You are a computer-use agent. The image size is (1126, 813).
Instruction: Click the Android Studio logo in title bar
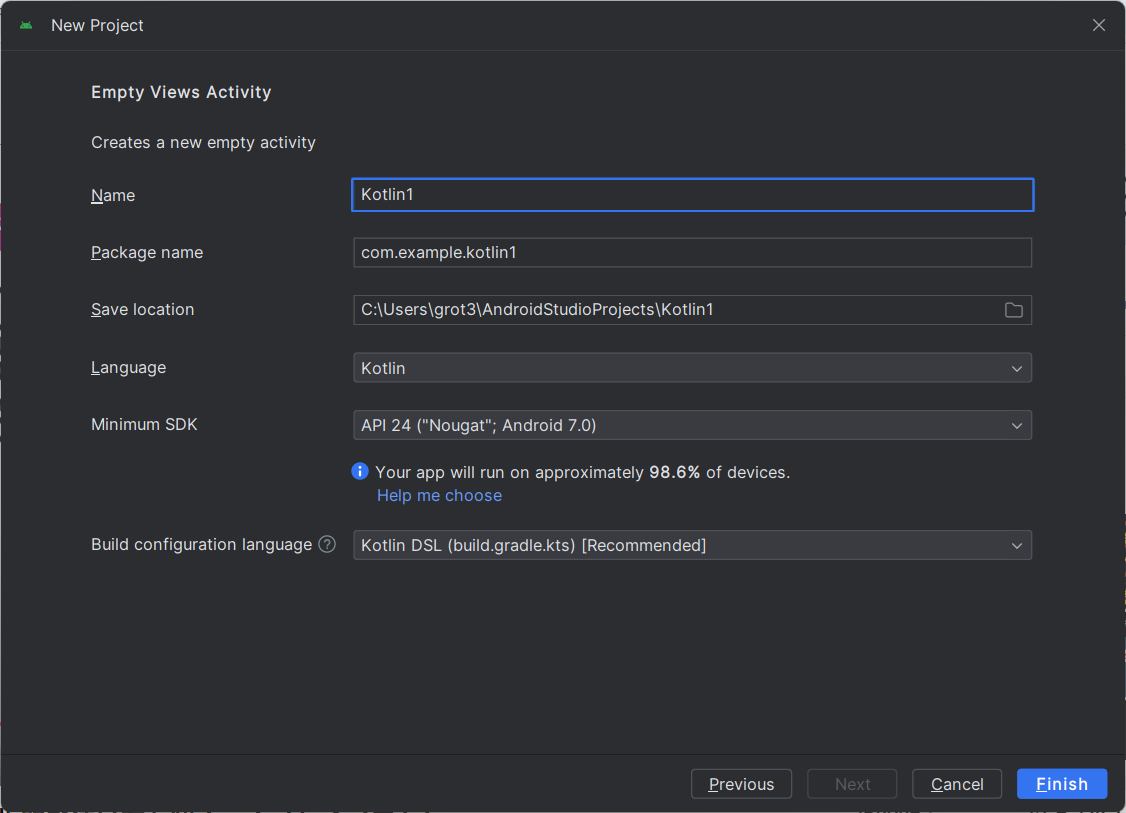(26, 25)
